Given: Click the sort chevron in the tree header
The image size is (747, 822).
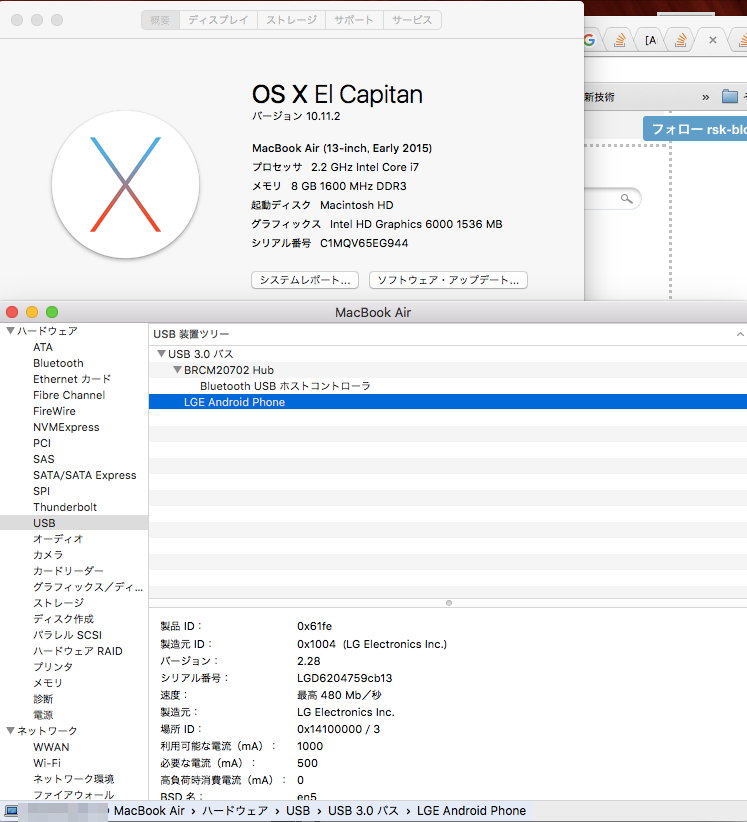Looking at the screenshot, I should pos(740,334).
